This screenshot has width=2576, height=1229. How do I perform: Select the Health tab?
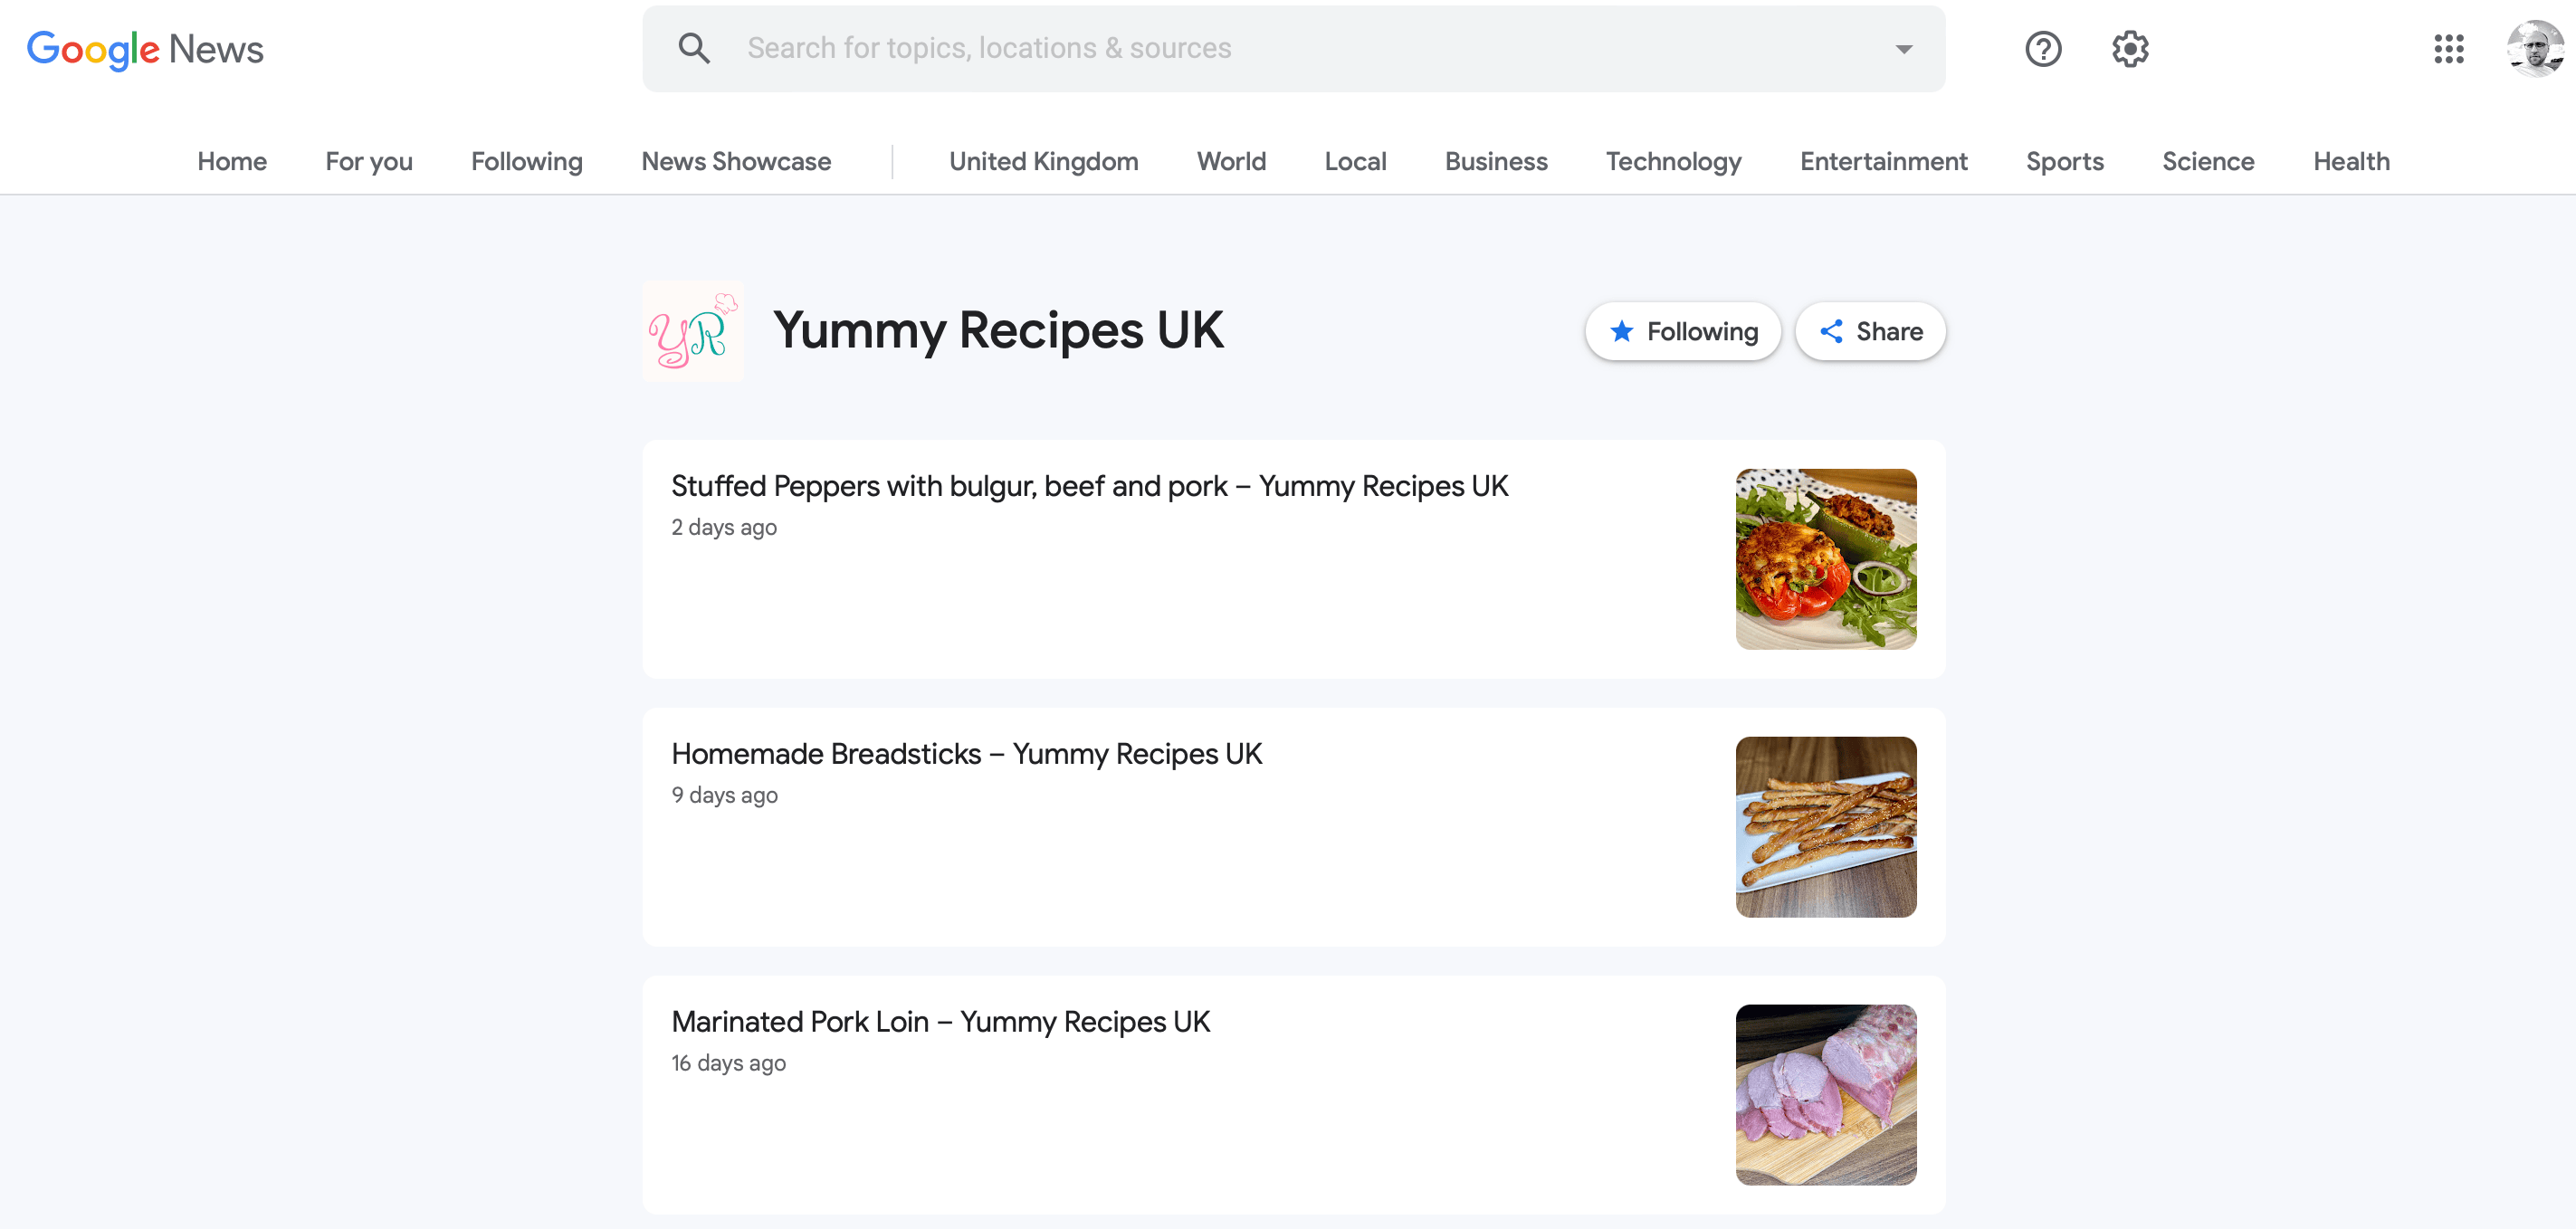click(x=2351, y=161)
